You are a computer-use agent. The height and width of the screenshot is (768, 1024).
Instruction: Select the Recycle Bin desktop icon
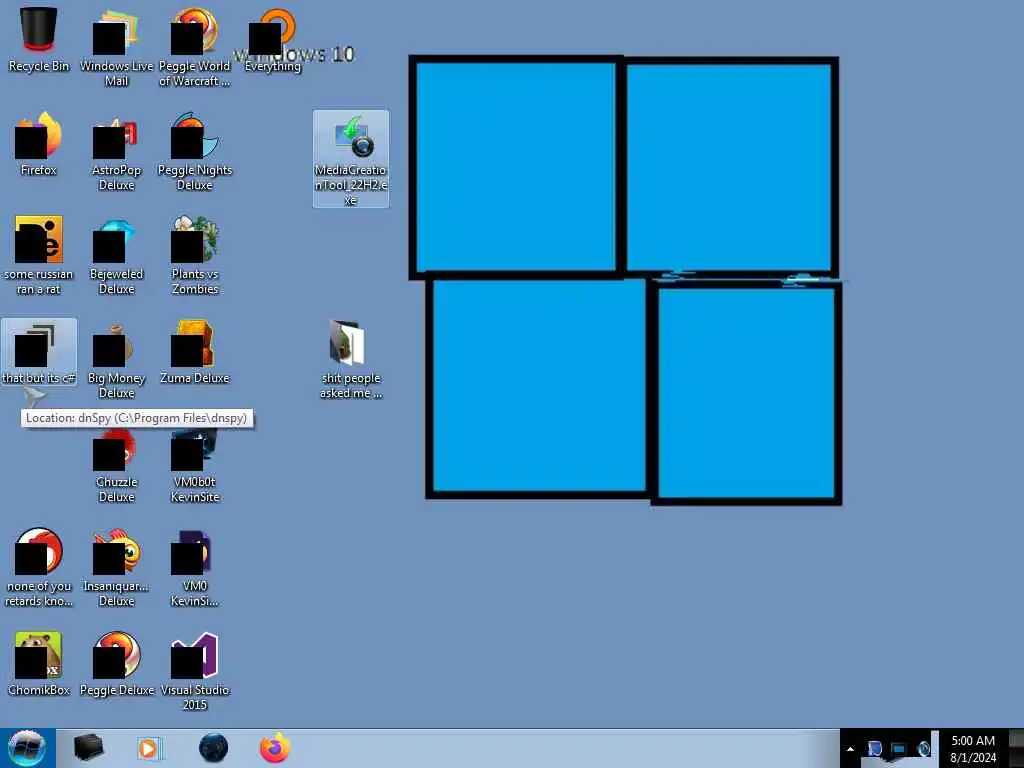point(39,40)
